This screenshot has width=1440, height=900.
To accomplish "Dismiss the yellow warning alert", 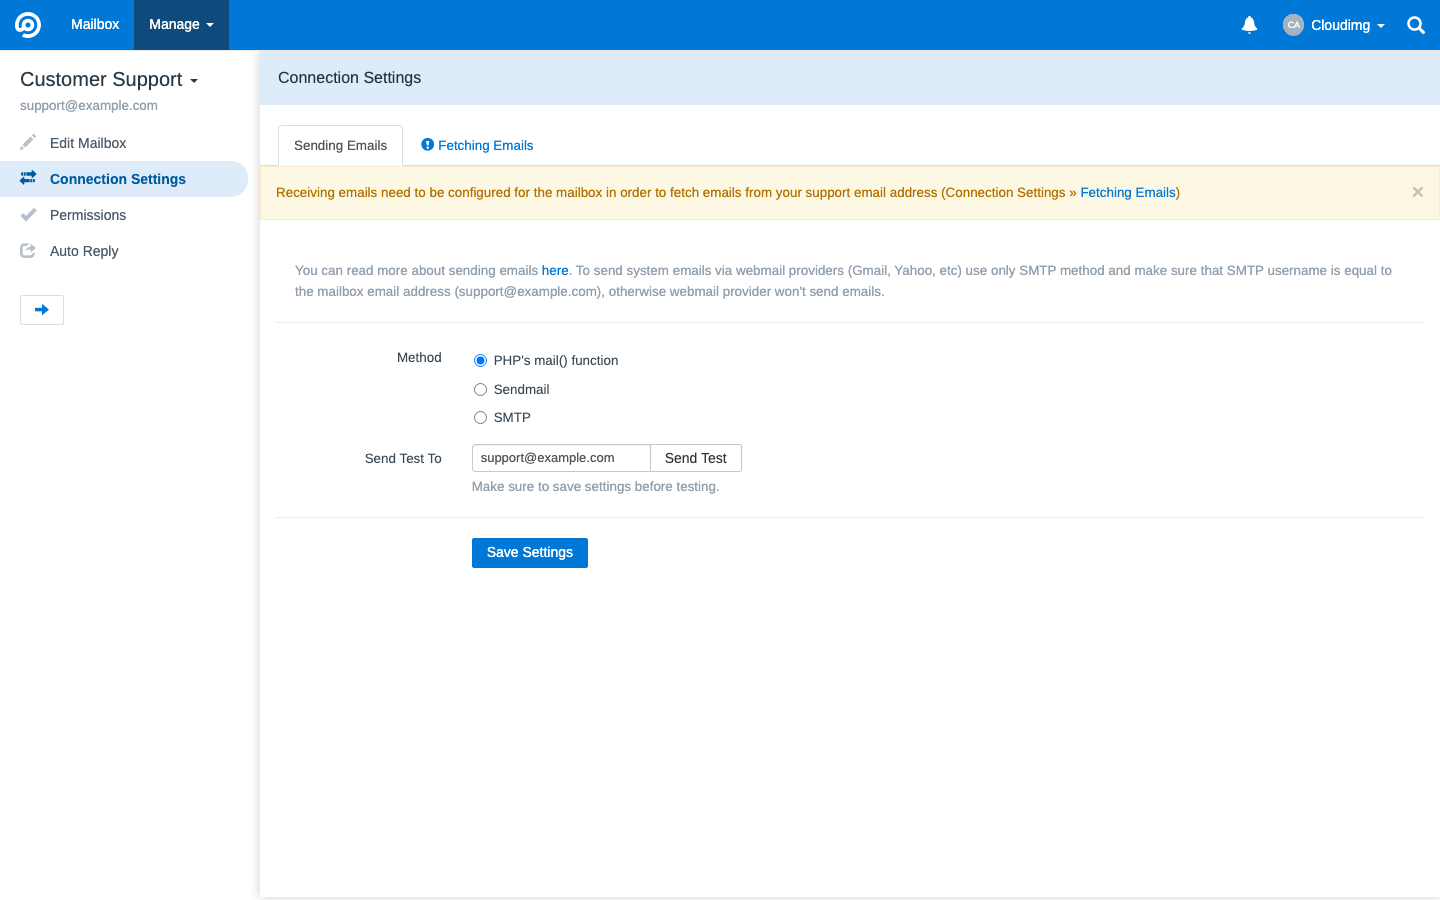I will coord(1417,192).
